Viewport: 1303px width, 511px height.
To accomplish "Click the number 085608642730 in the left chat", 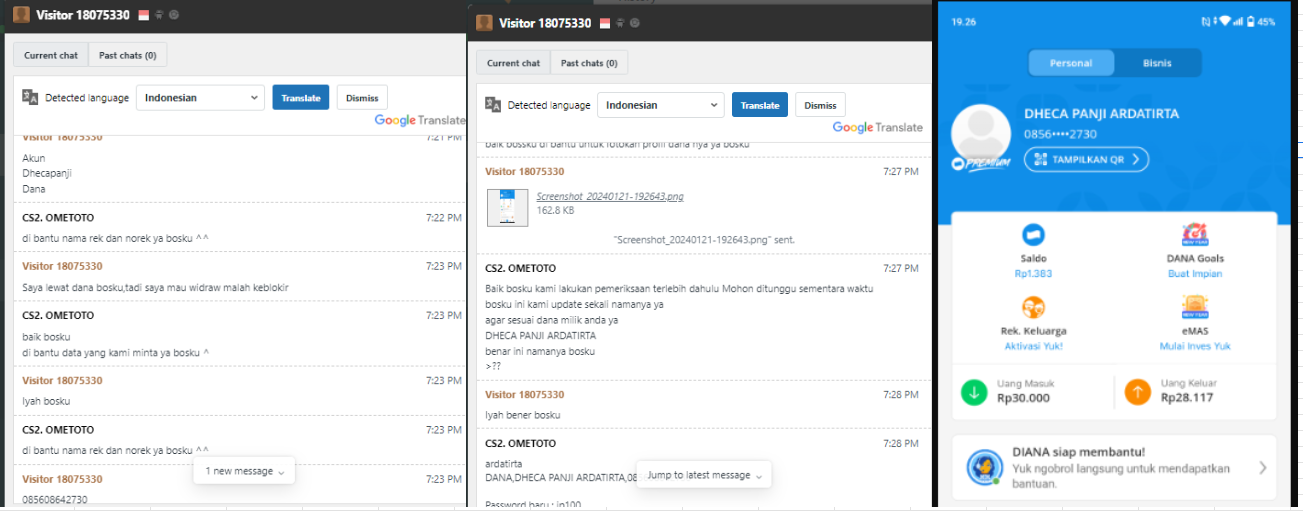I will pyautogui.click(x=55, y=499).
